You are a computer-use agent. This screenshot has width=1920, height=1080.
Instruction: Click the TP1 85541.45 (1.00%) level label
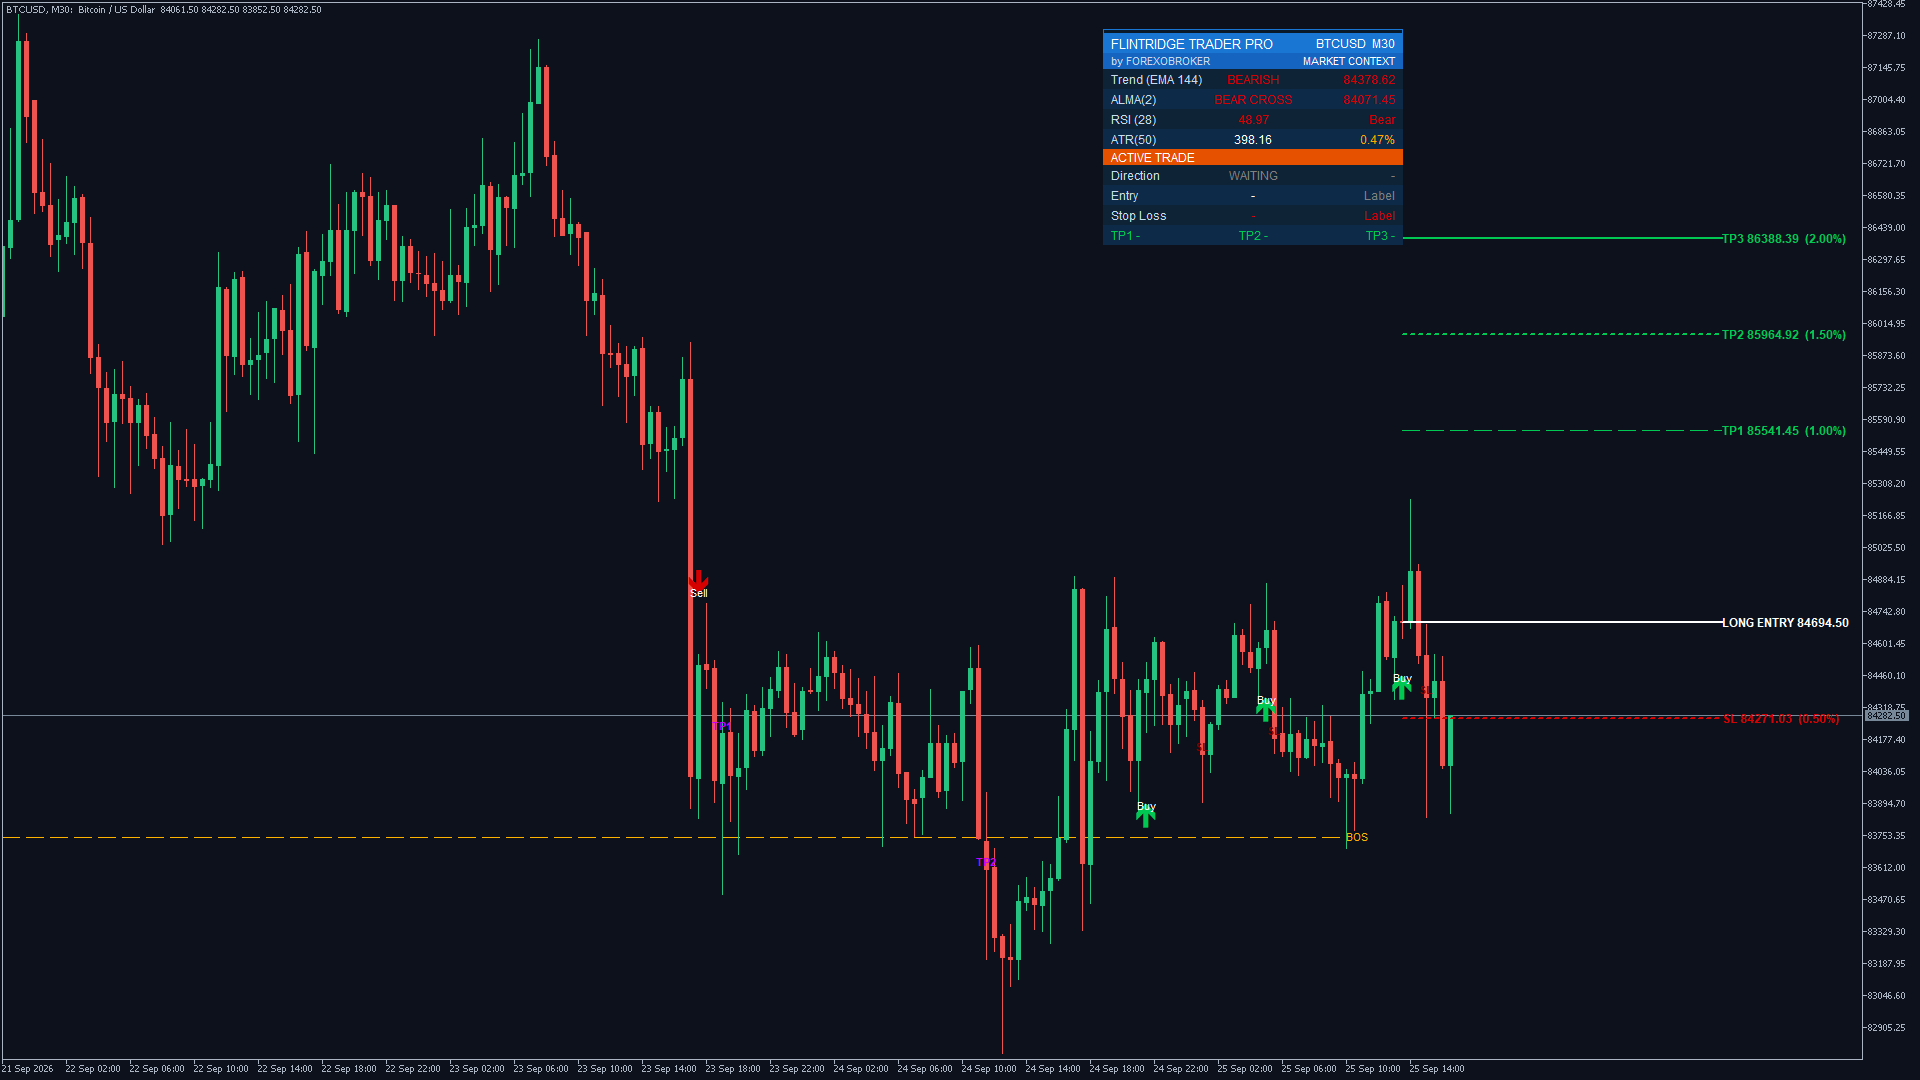click(x=1784, y=431)
